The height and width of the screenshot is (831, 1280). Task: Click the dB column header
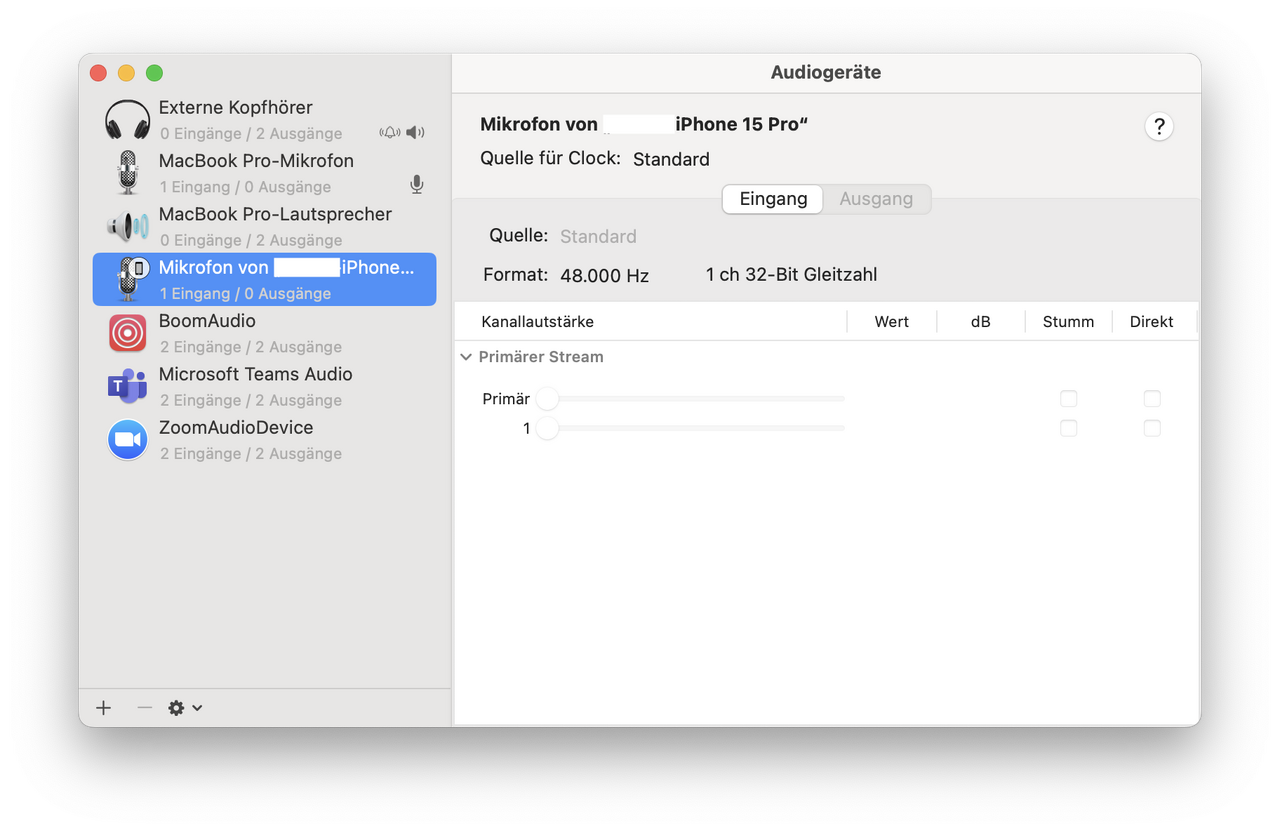point(981,322)
